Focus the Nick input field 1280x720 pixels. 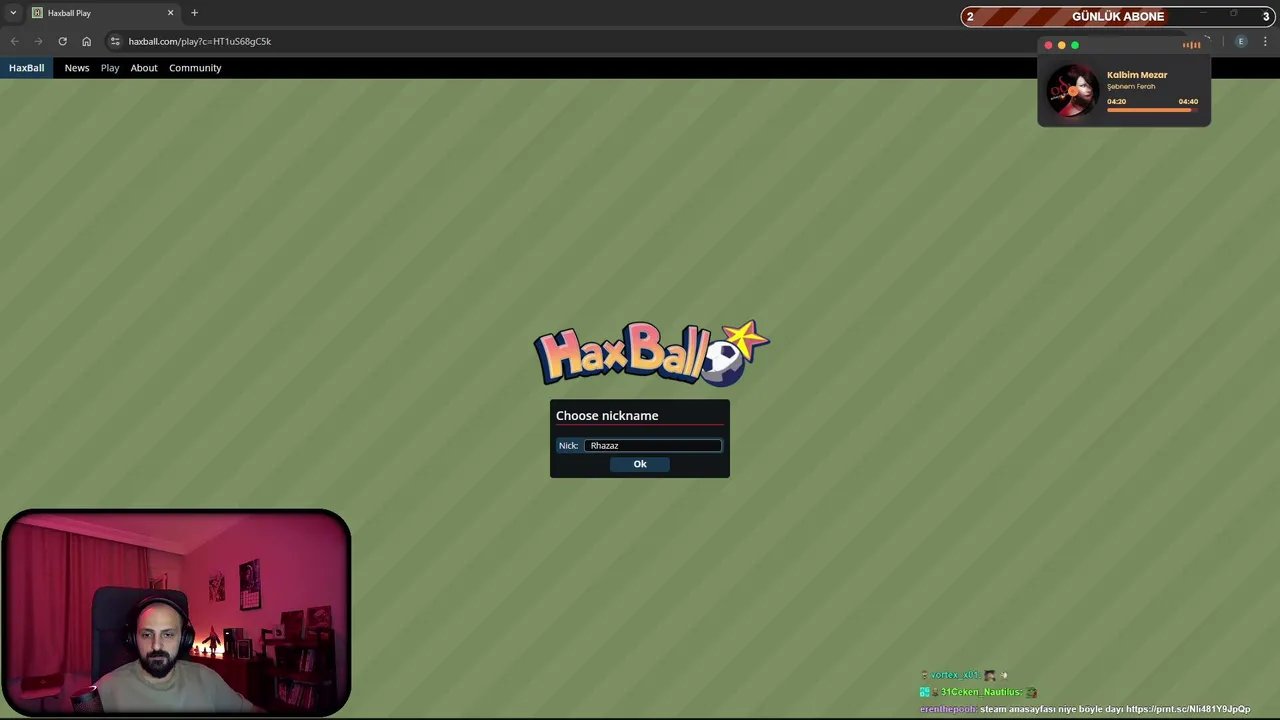pos(652,445)
